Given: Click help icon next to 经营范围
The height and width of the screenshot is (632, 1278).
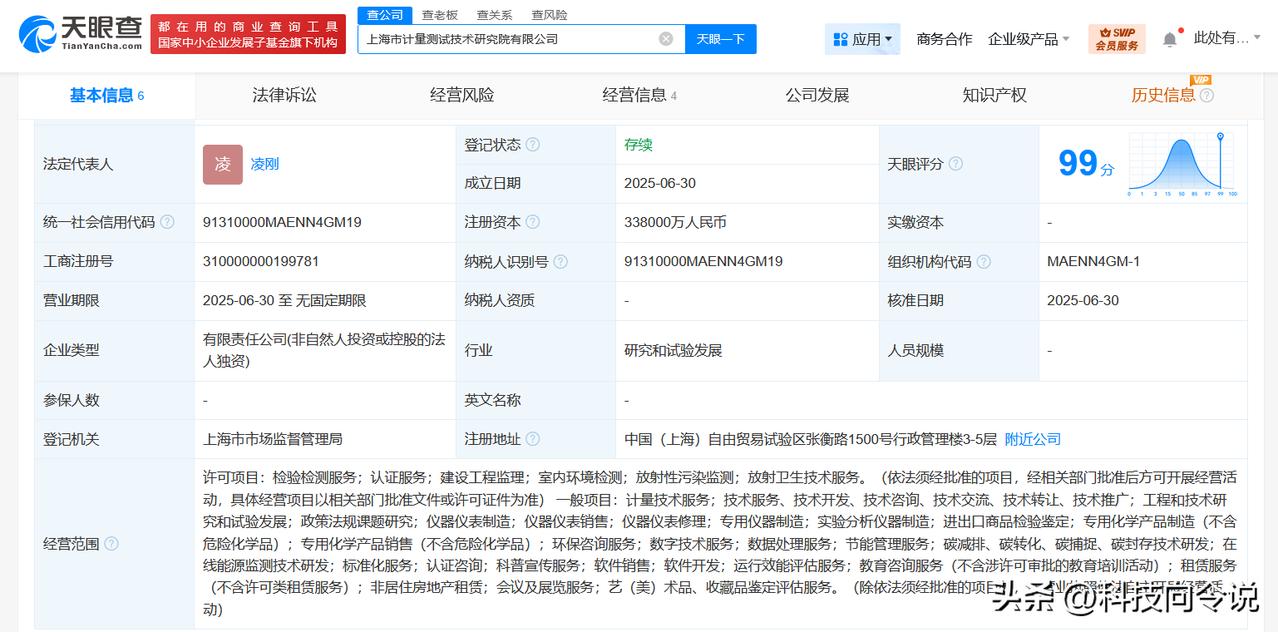Looking at the screenshot, I should (x=111, y=544).
